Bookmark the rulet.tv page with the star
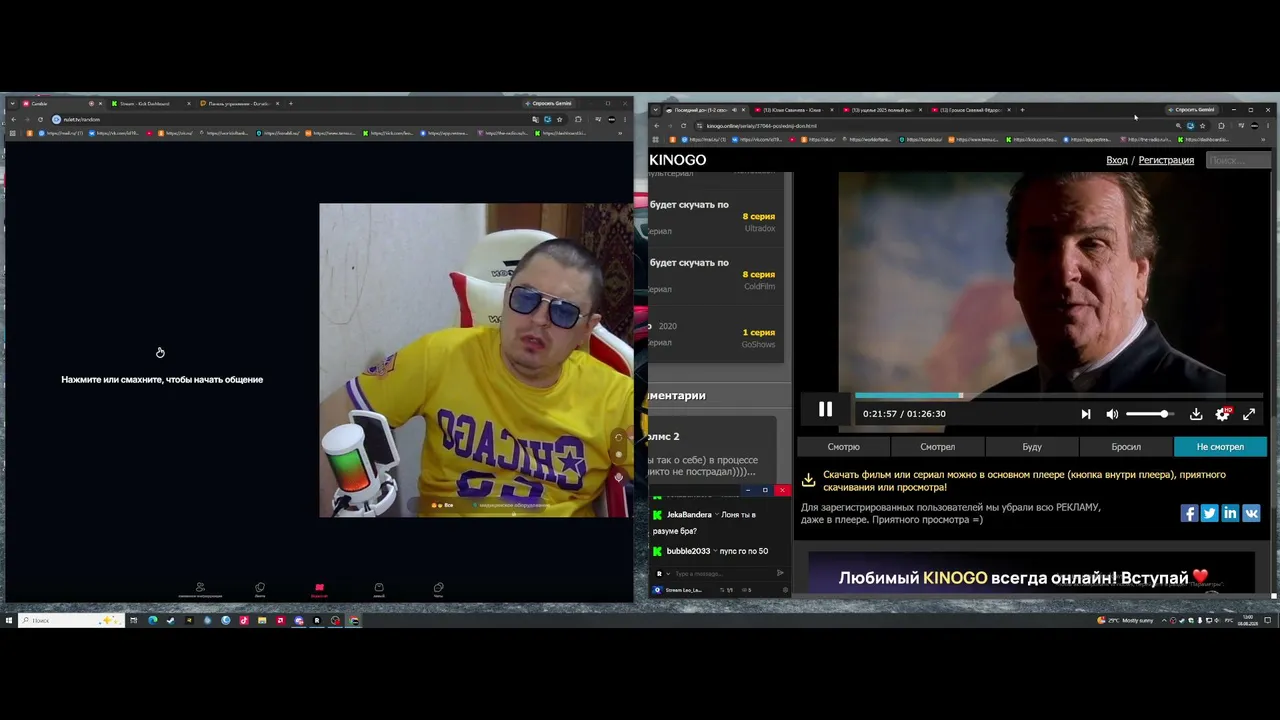1280x720 pixels. click(x=559, y=119)
